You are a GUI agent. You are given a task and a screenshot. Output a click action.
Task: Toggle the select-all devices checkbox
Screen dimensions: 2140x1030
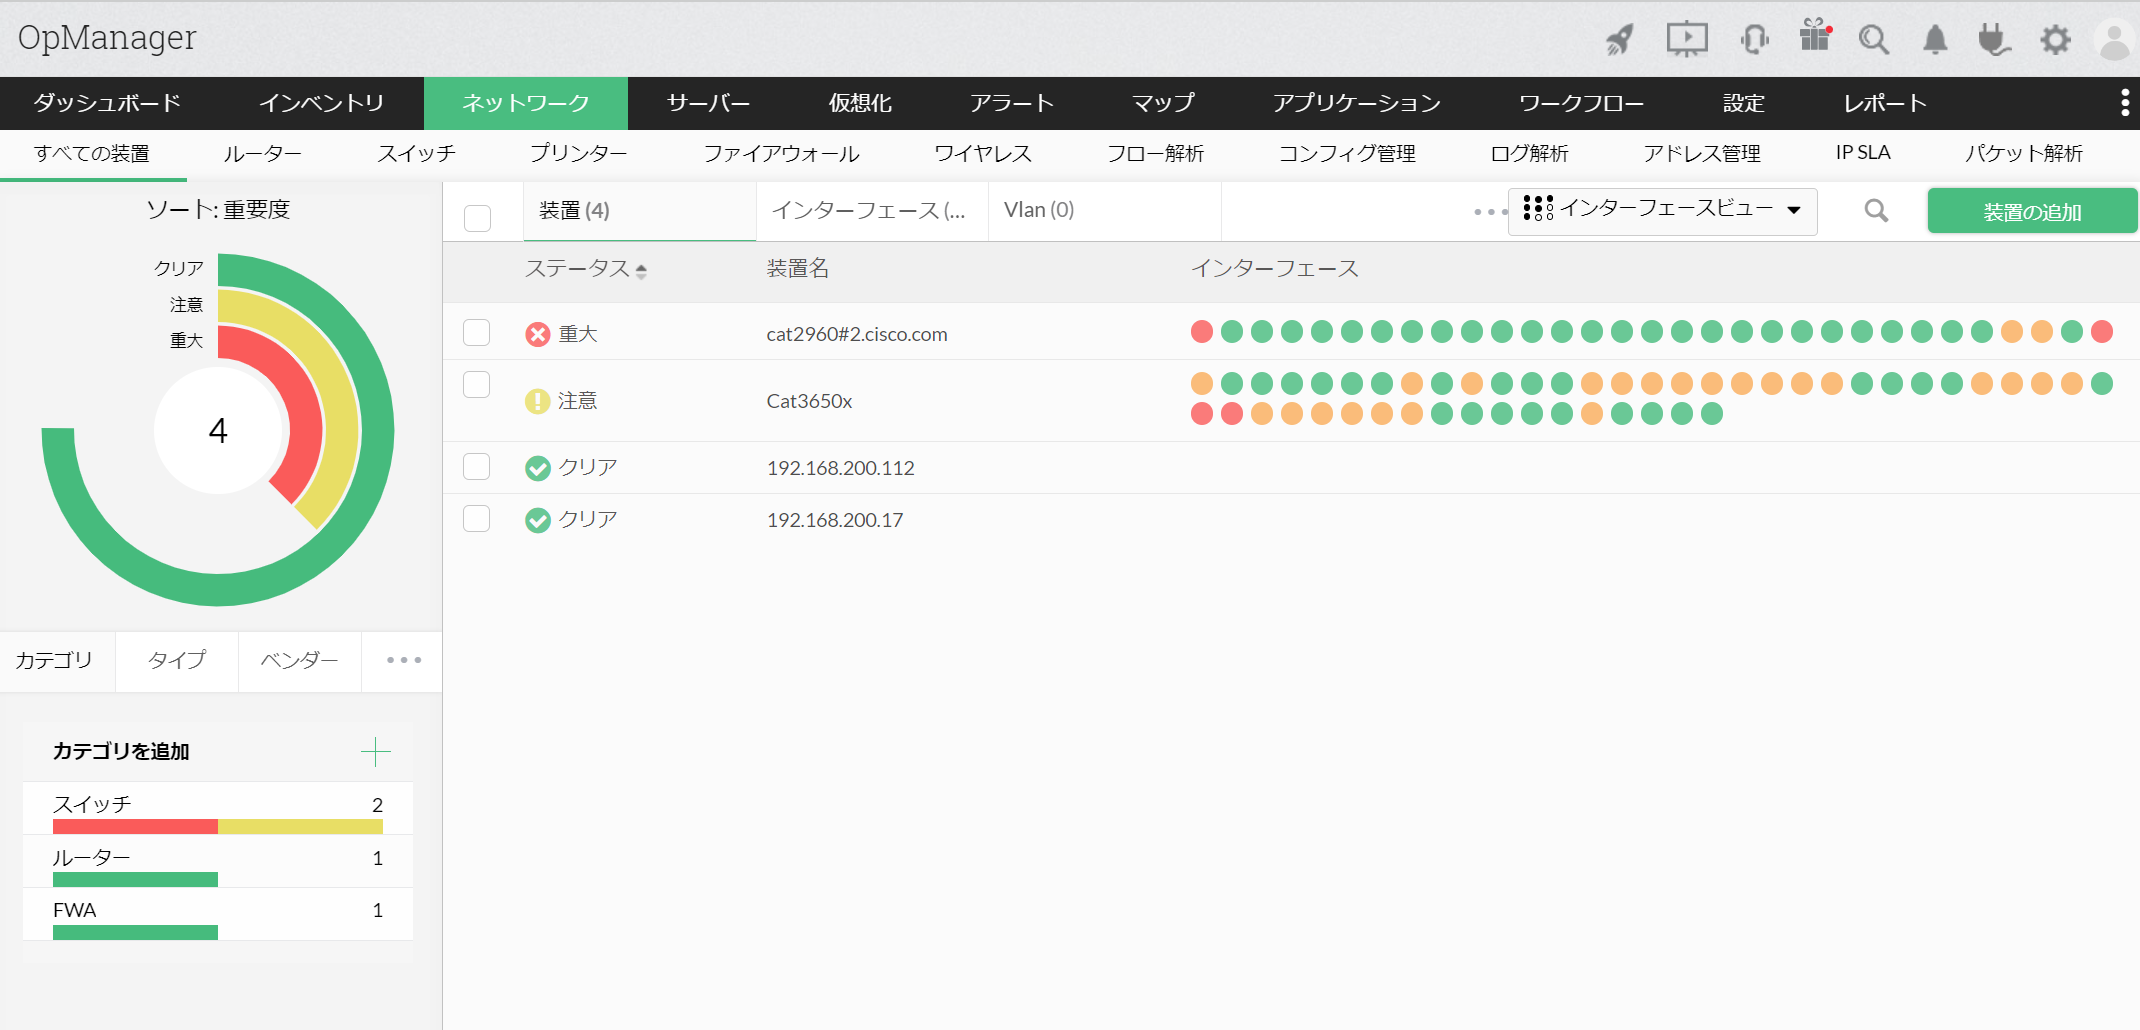point(478,218)
